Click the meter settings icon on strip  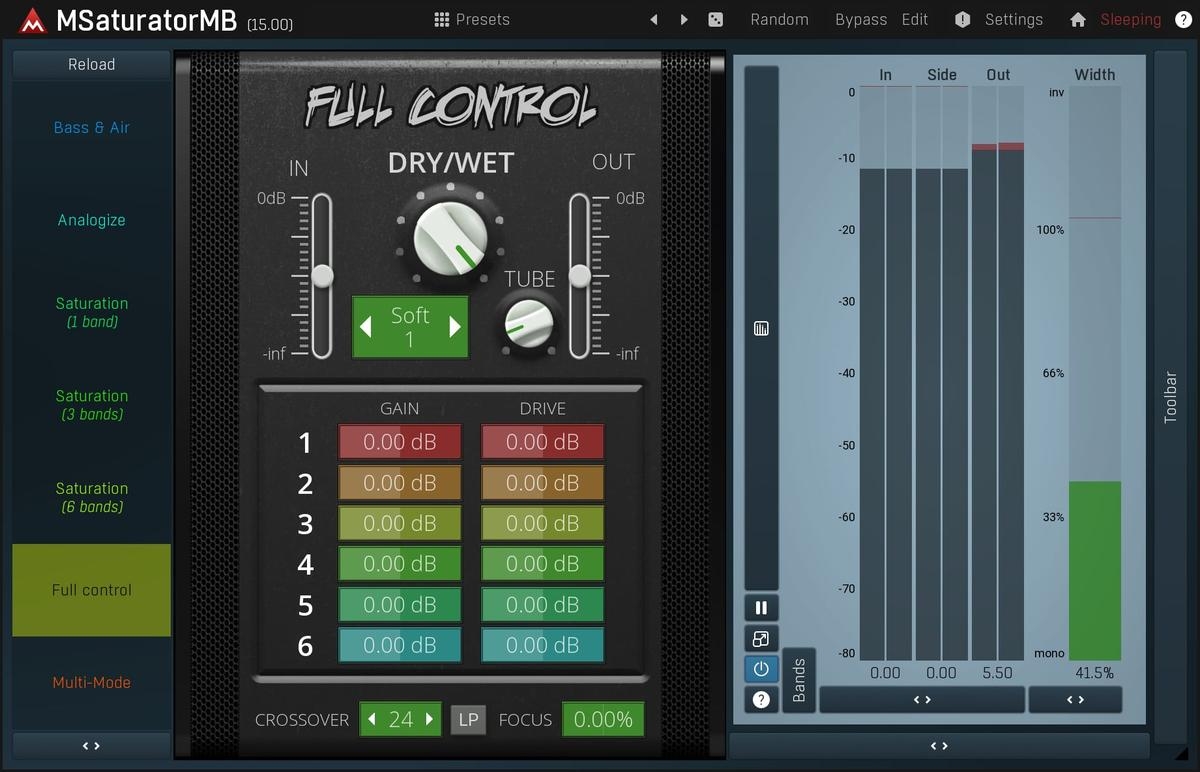click(x=761, y=329)
